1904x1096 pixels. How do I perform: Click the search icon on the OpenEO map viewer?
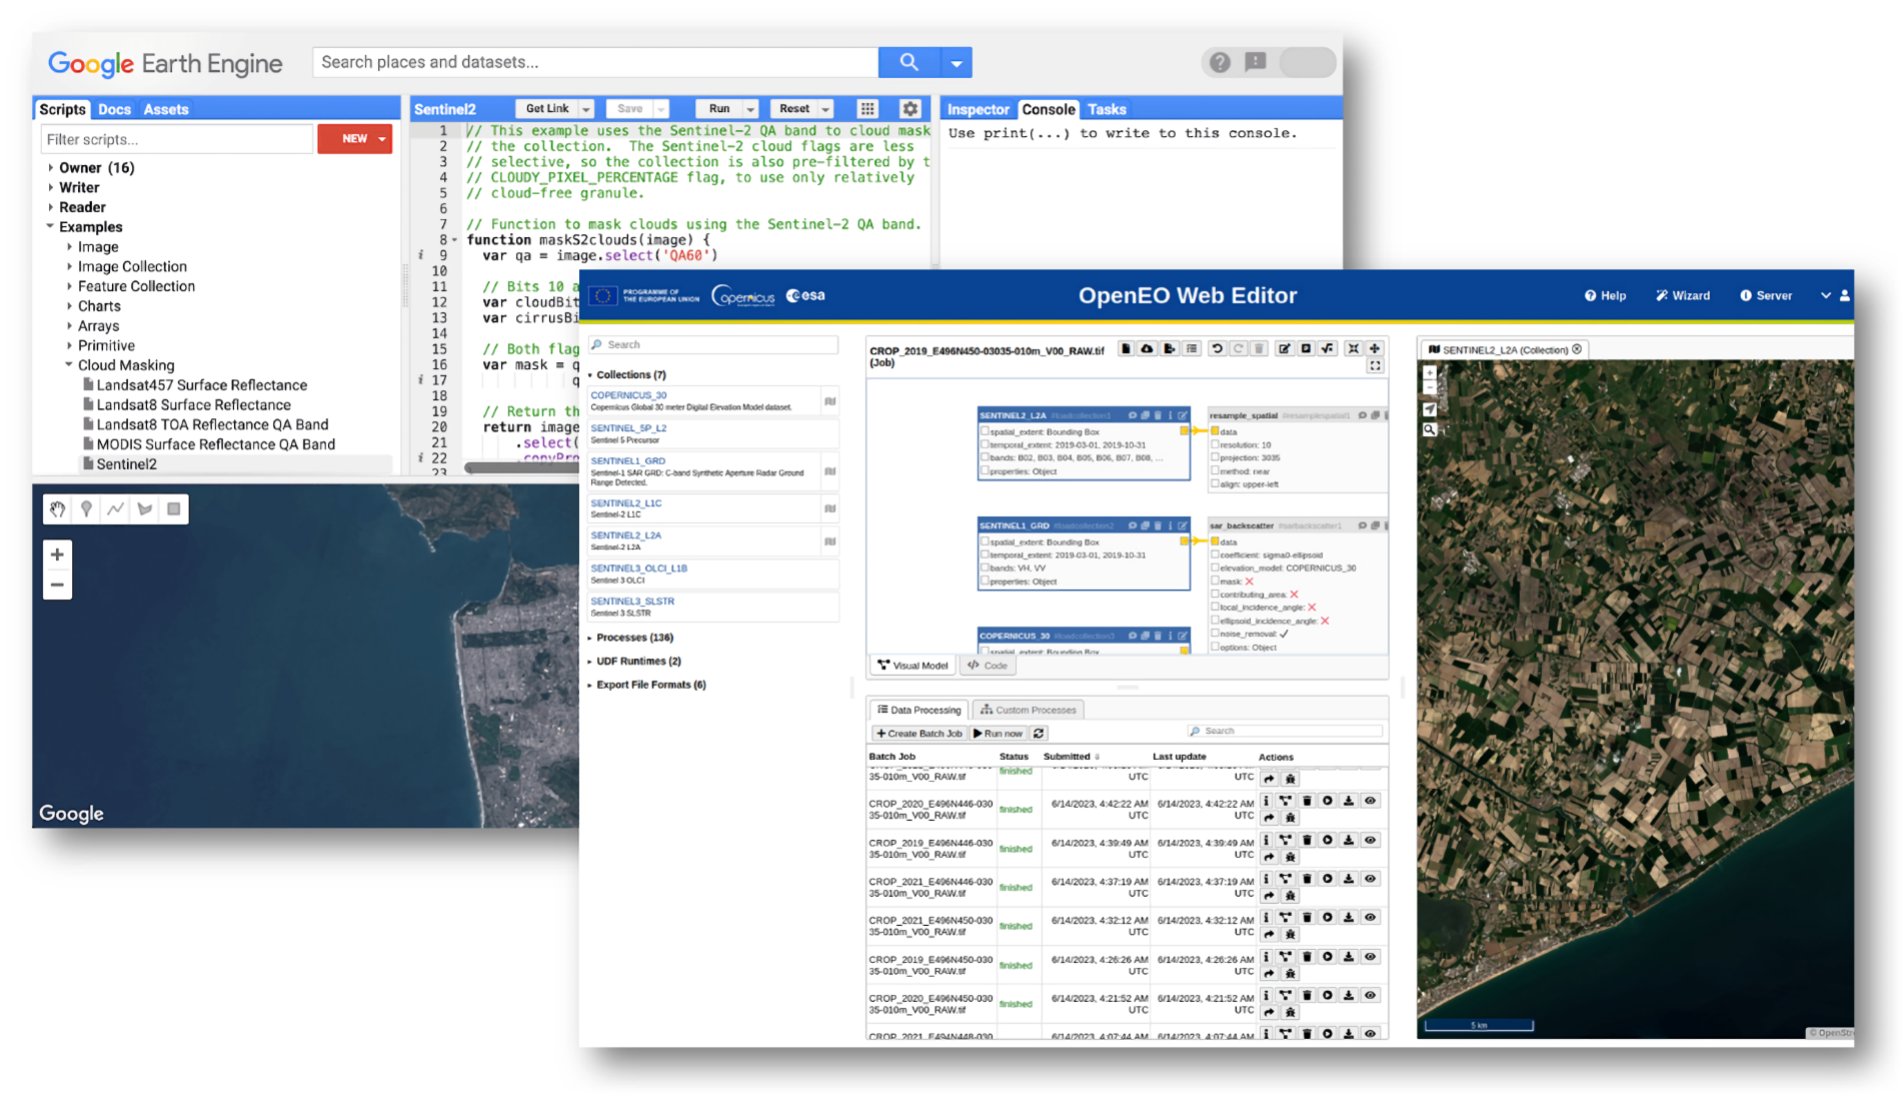pyautogui.click(x=1429, y=430)
